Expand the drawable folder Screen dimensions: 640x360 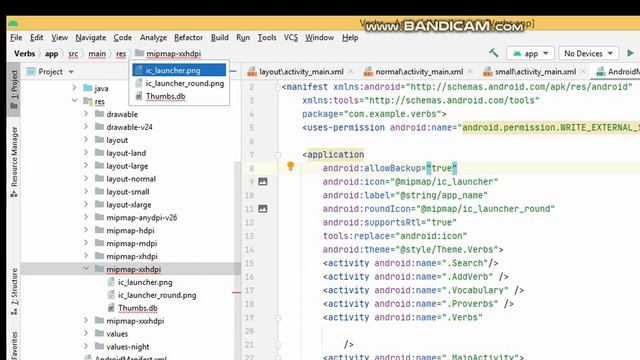pyautogui.click(x=86, y=114)
